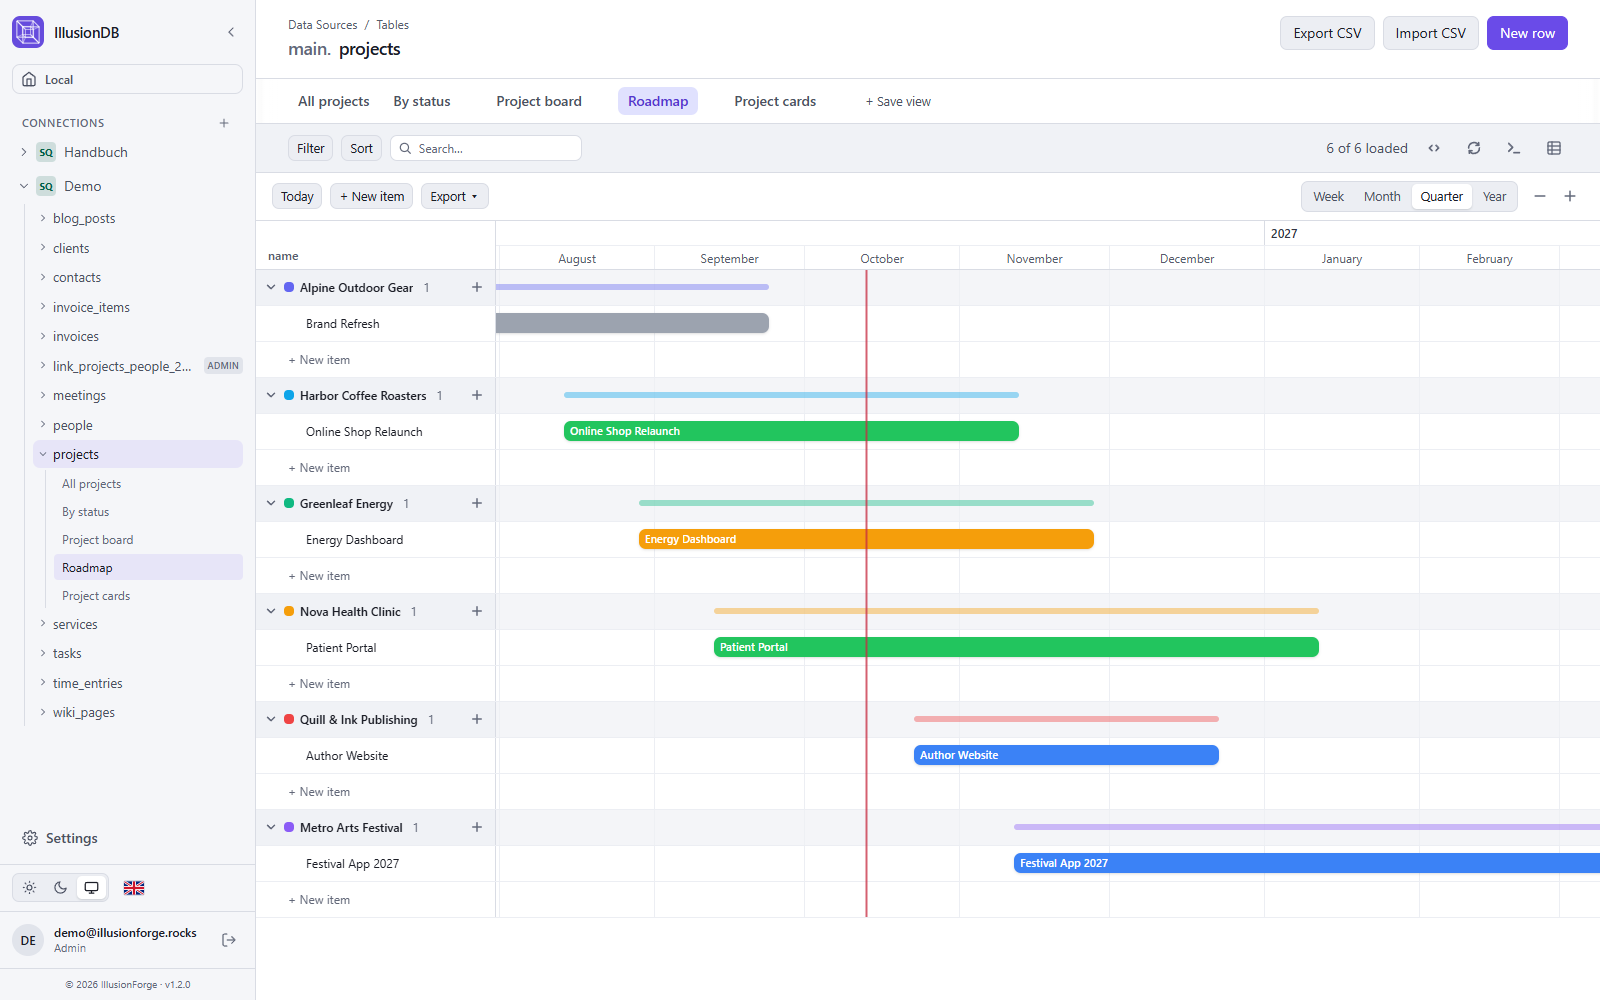Change language via the UK flag icon
1600x1000 pixels.
pos(134,888)
